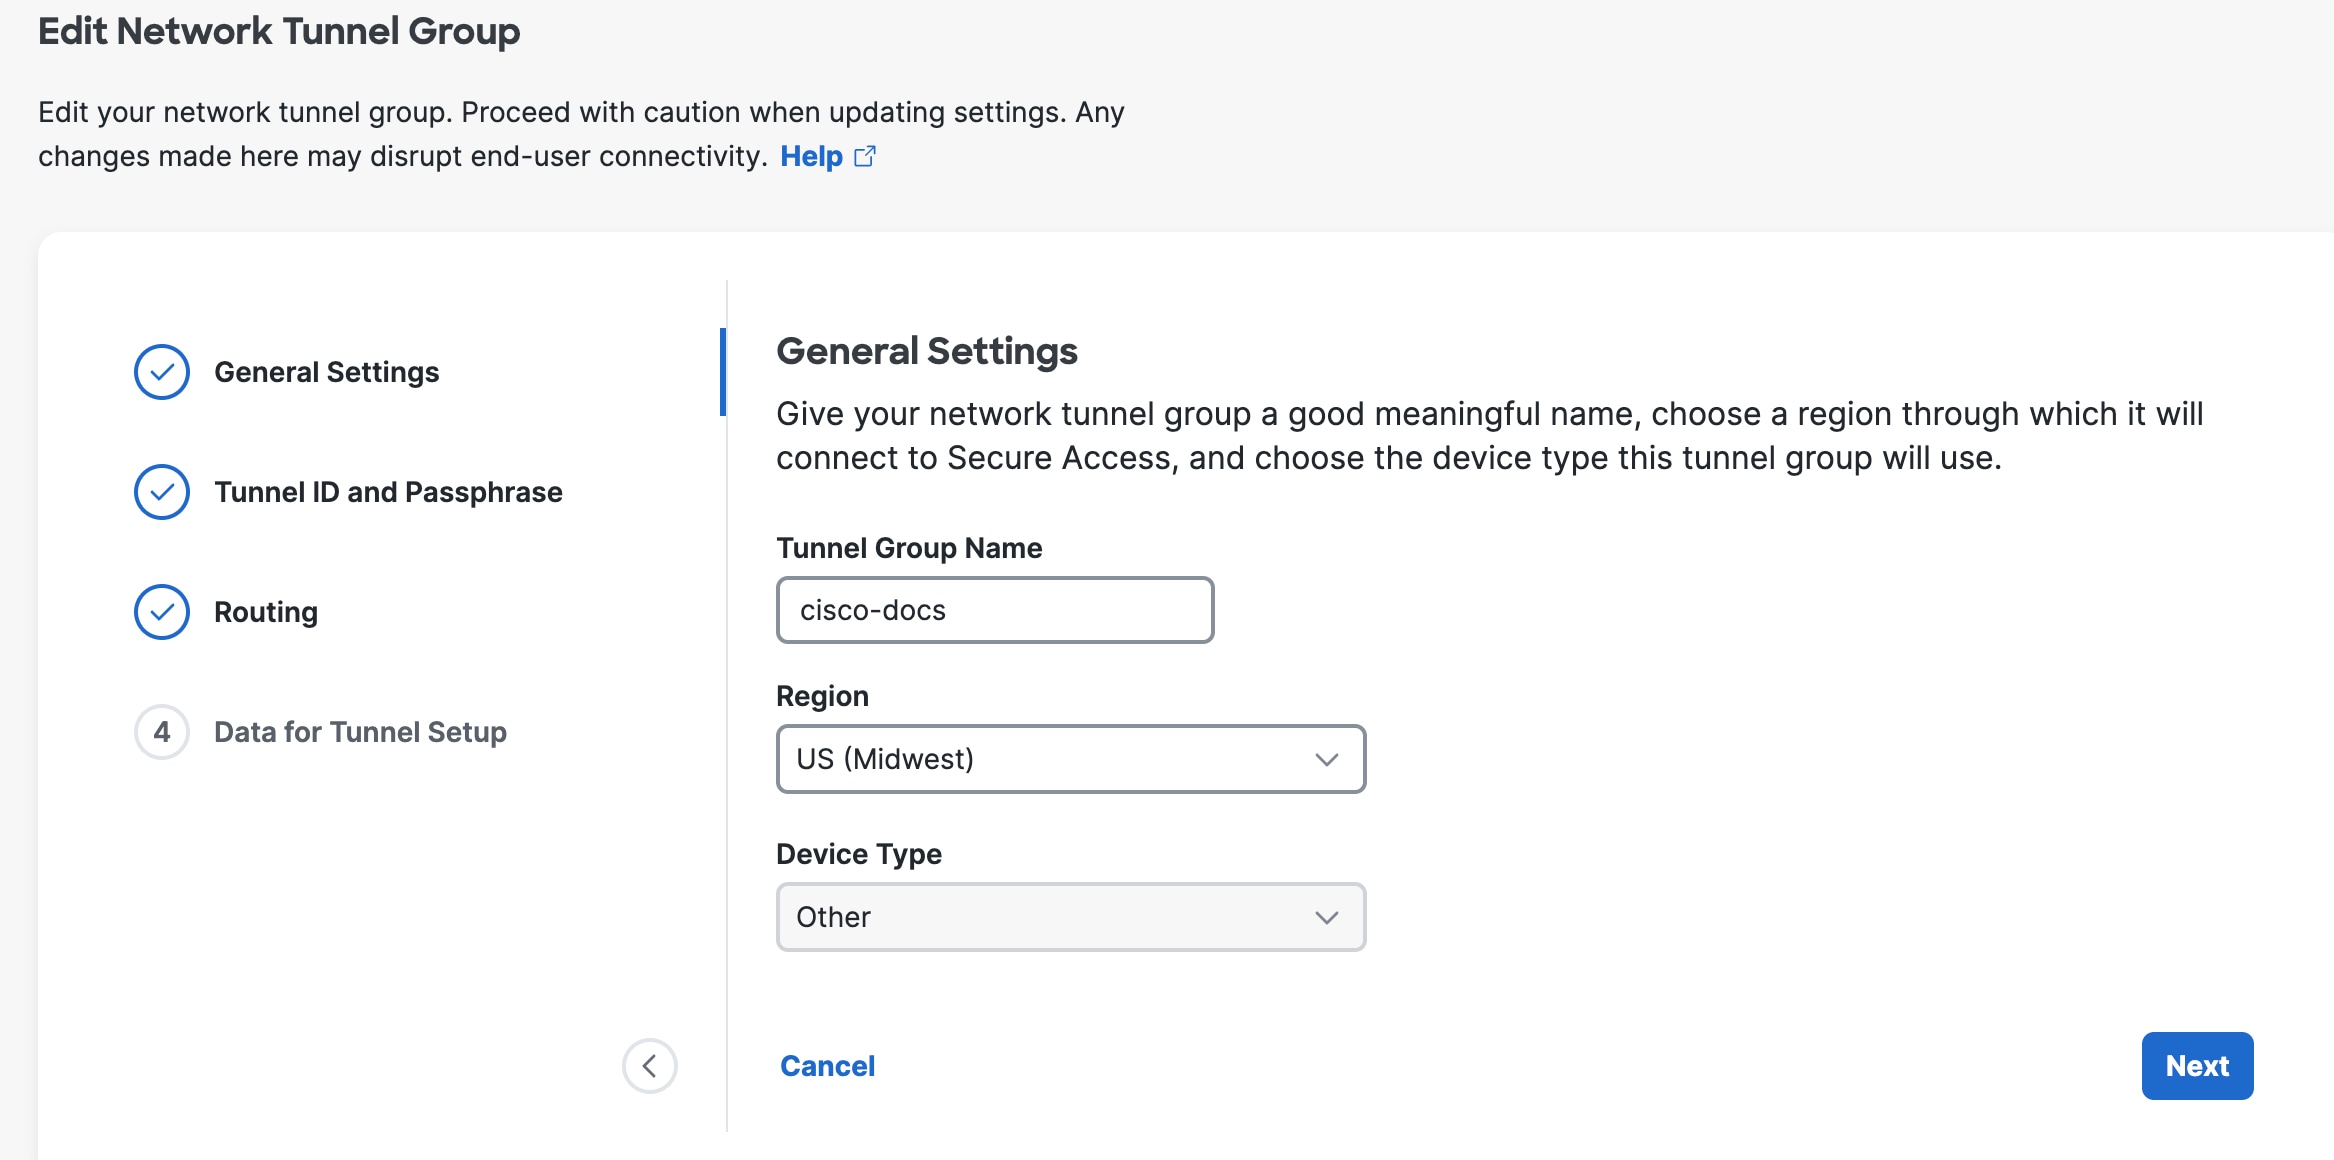Open the Help documentation link
The width and height of the screenshot is (2334, 1160).
(x=812, y=156)
